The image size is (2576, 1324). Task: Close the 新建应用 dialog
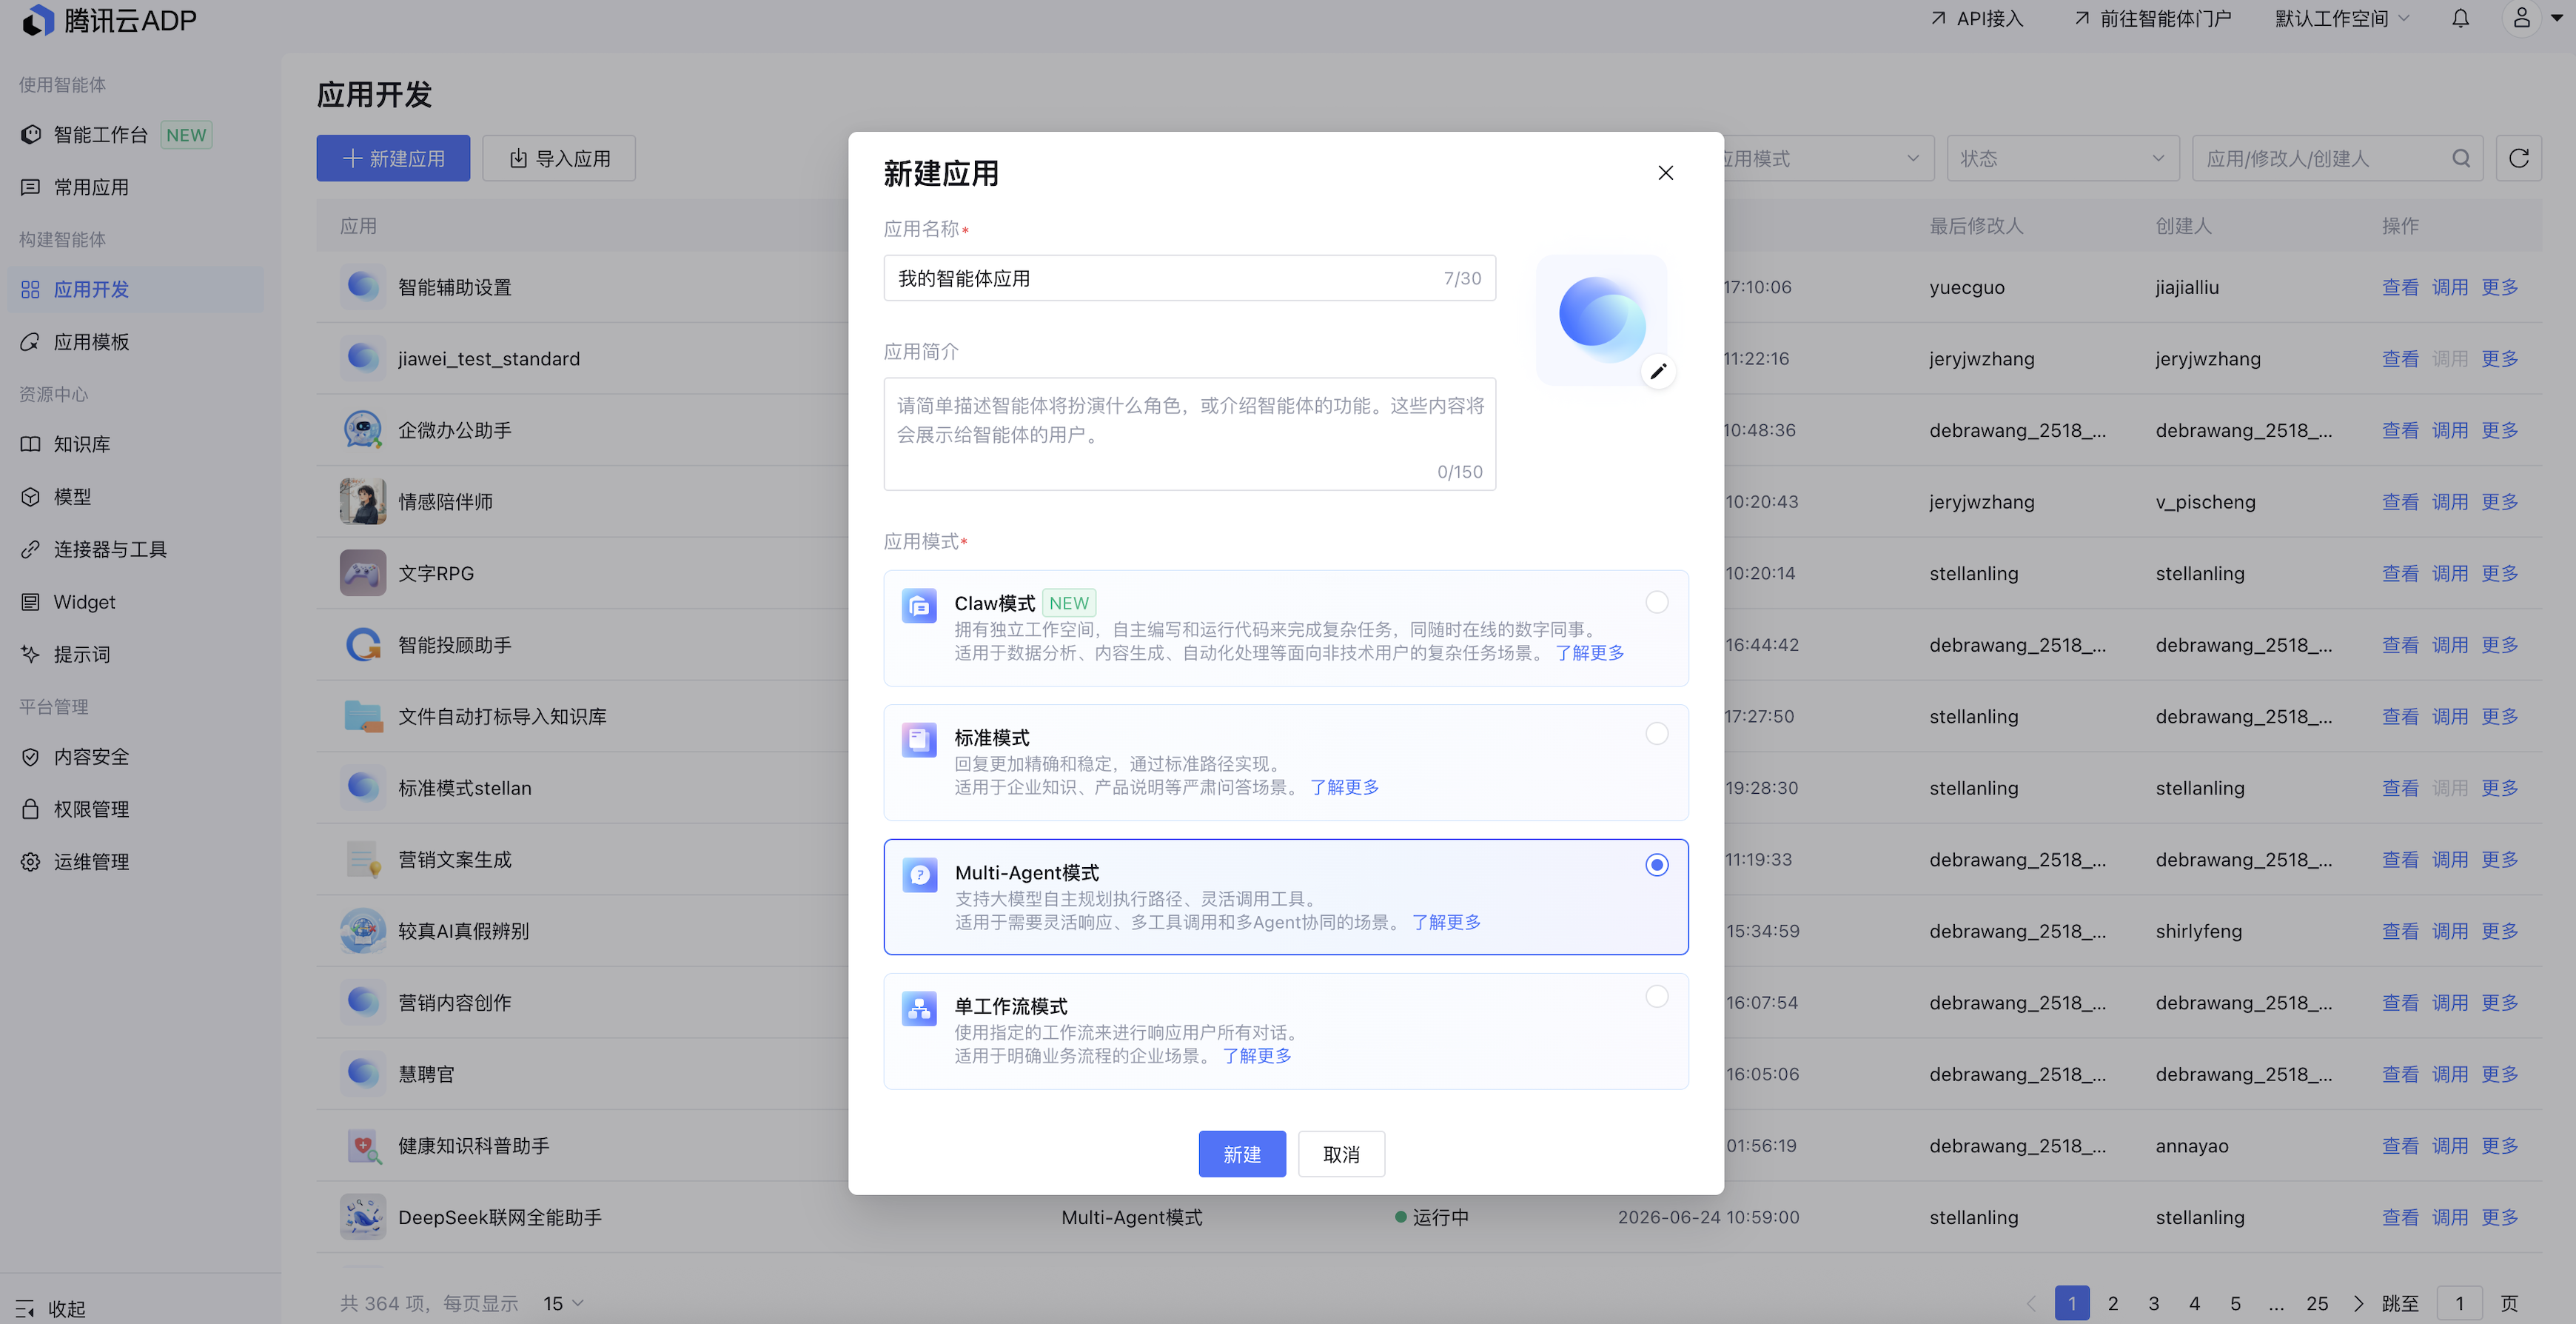(1665, 173)
